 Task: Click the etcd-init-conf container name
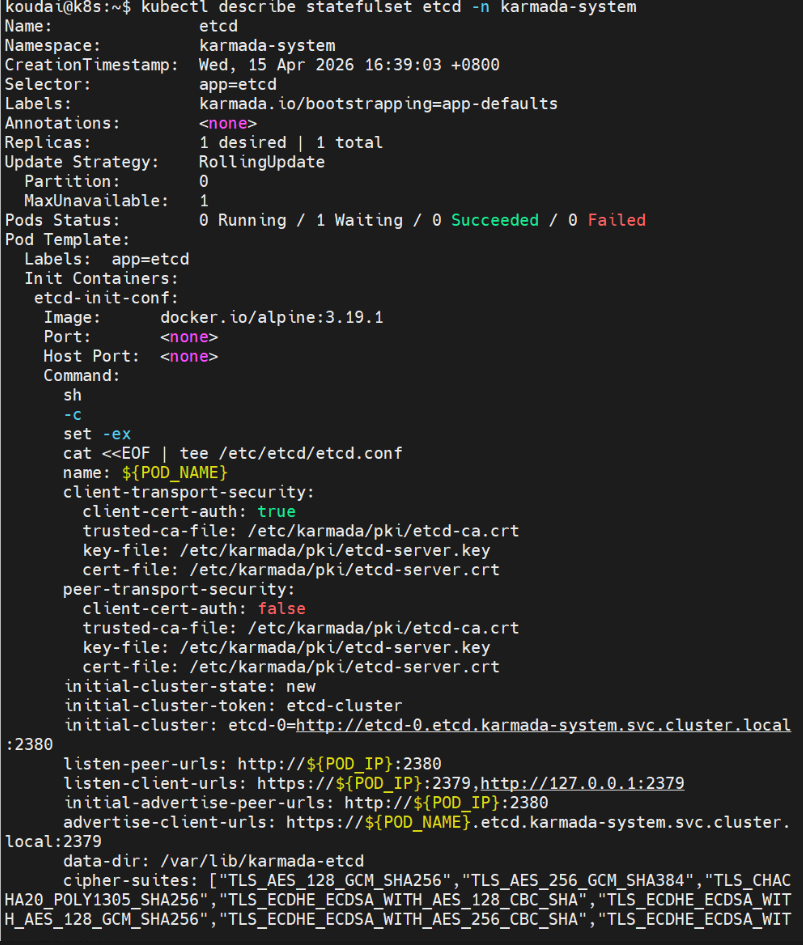(106, 298)
